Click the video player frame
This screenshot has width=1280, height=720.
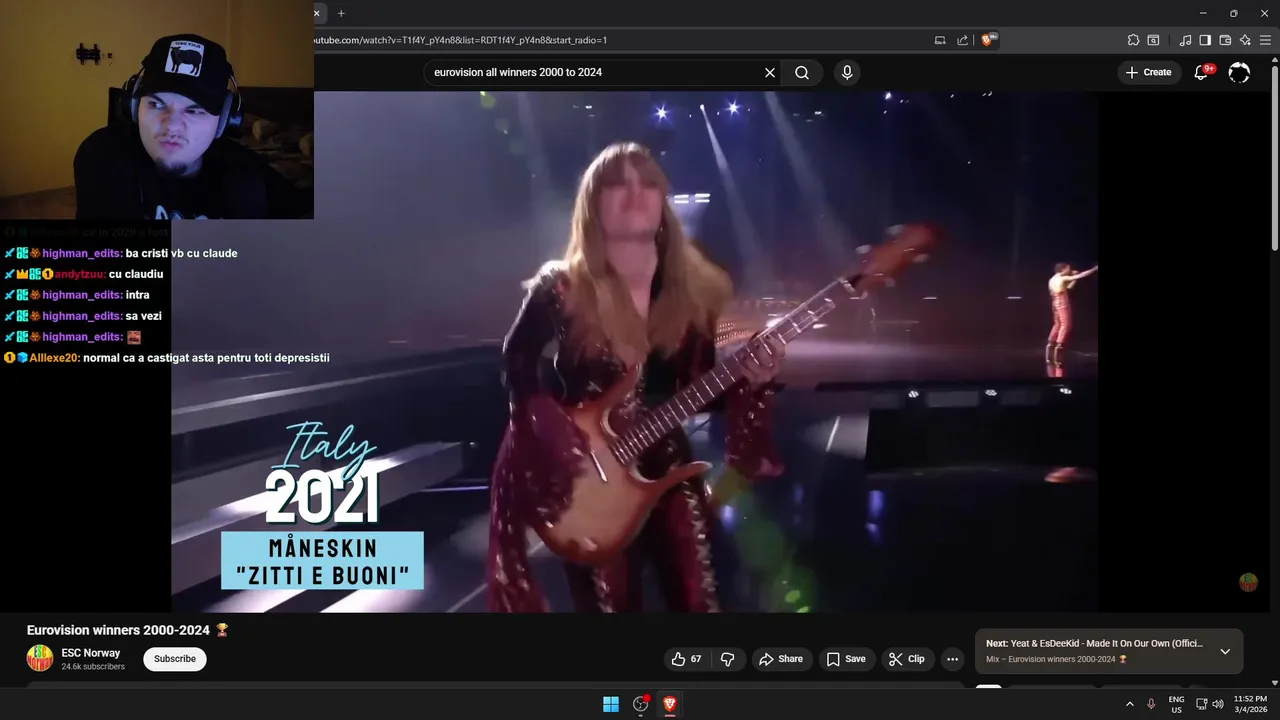pyautogui.click(x=634, y=352)
